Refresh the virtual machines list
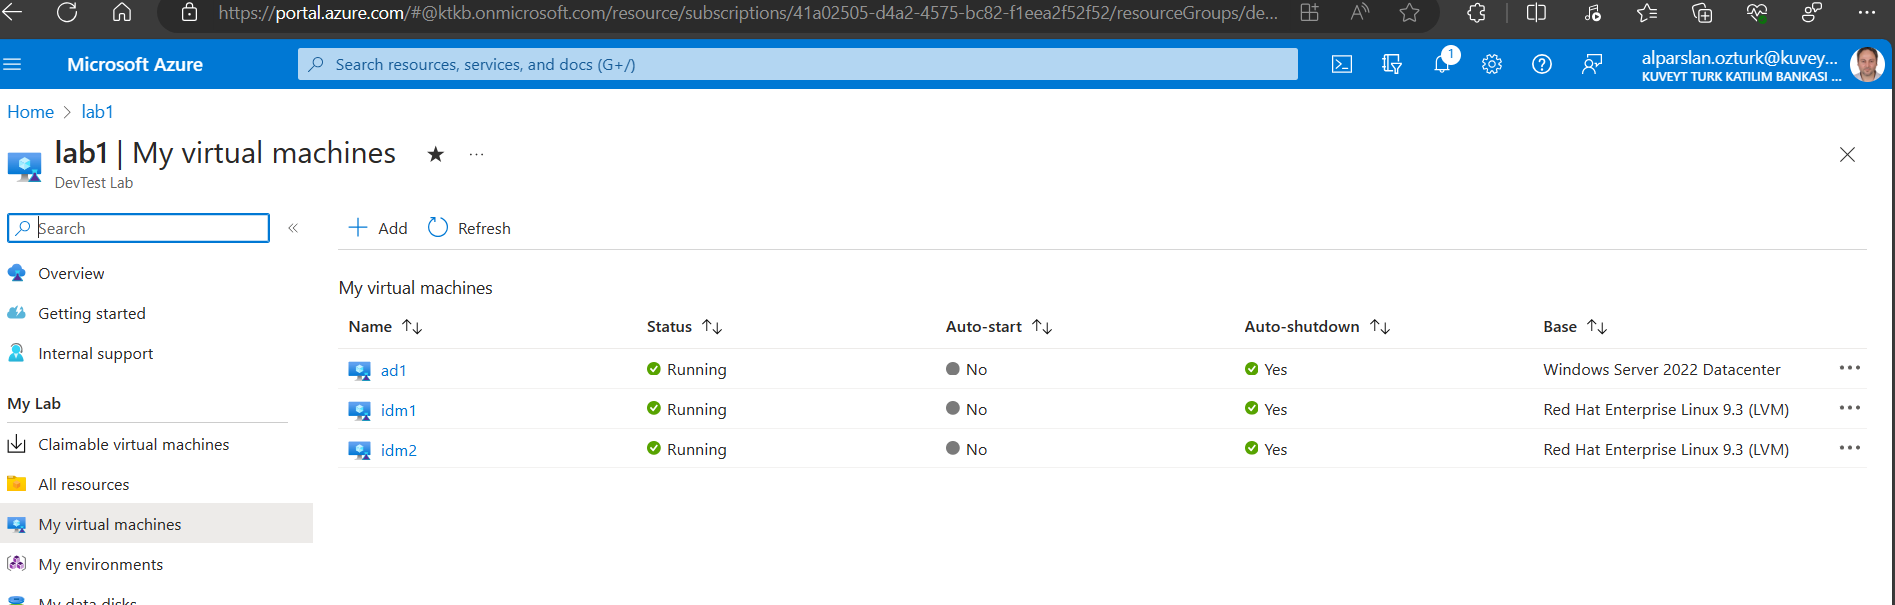 [x=469, y=228]
